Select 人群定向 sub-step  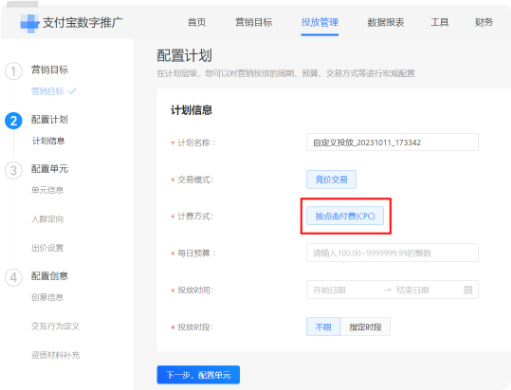coord(47,219)
